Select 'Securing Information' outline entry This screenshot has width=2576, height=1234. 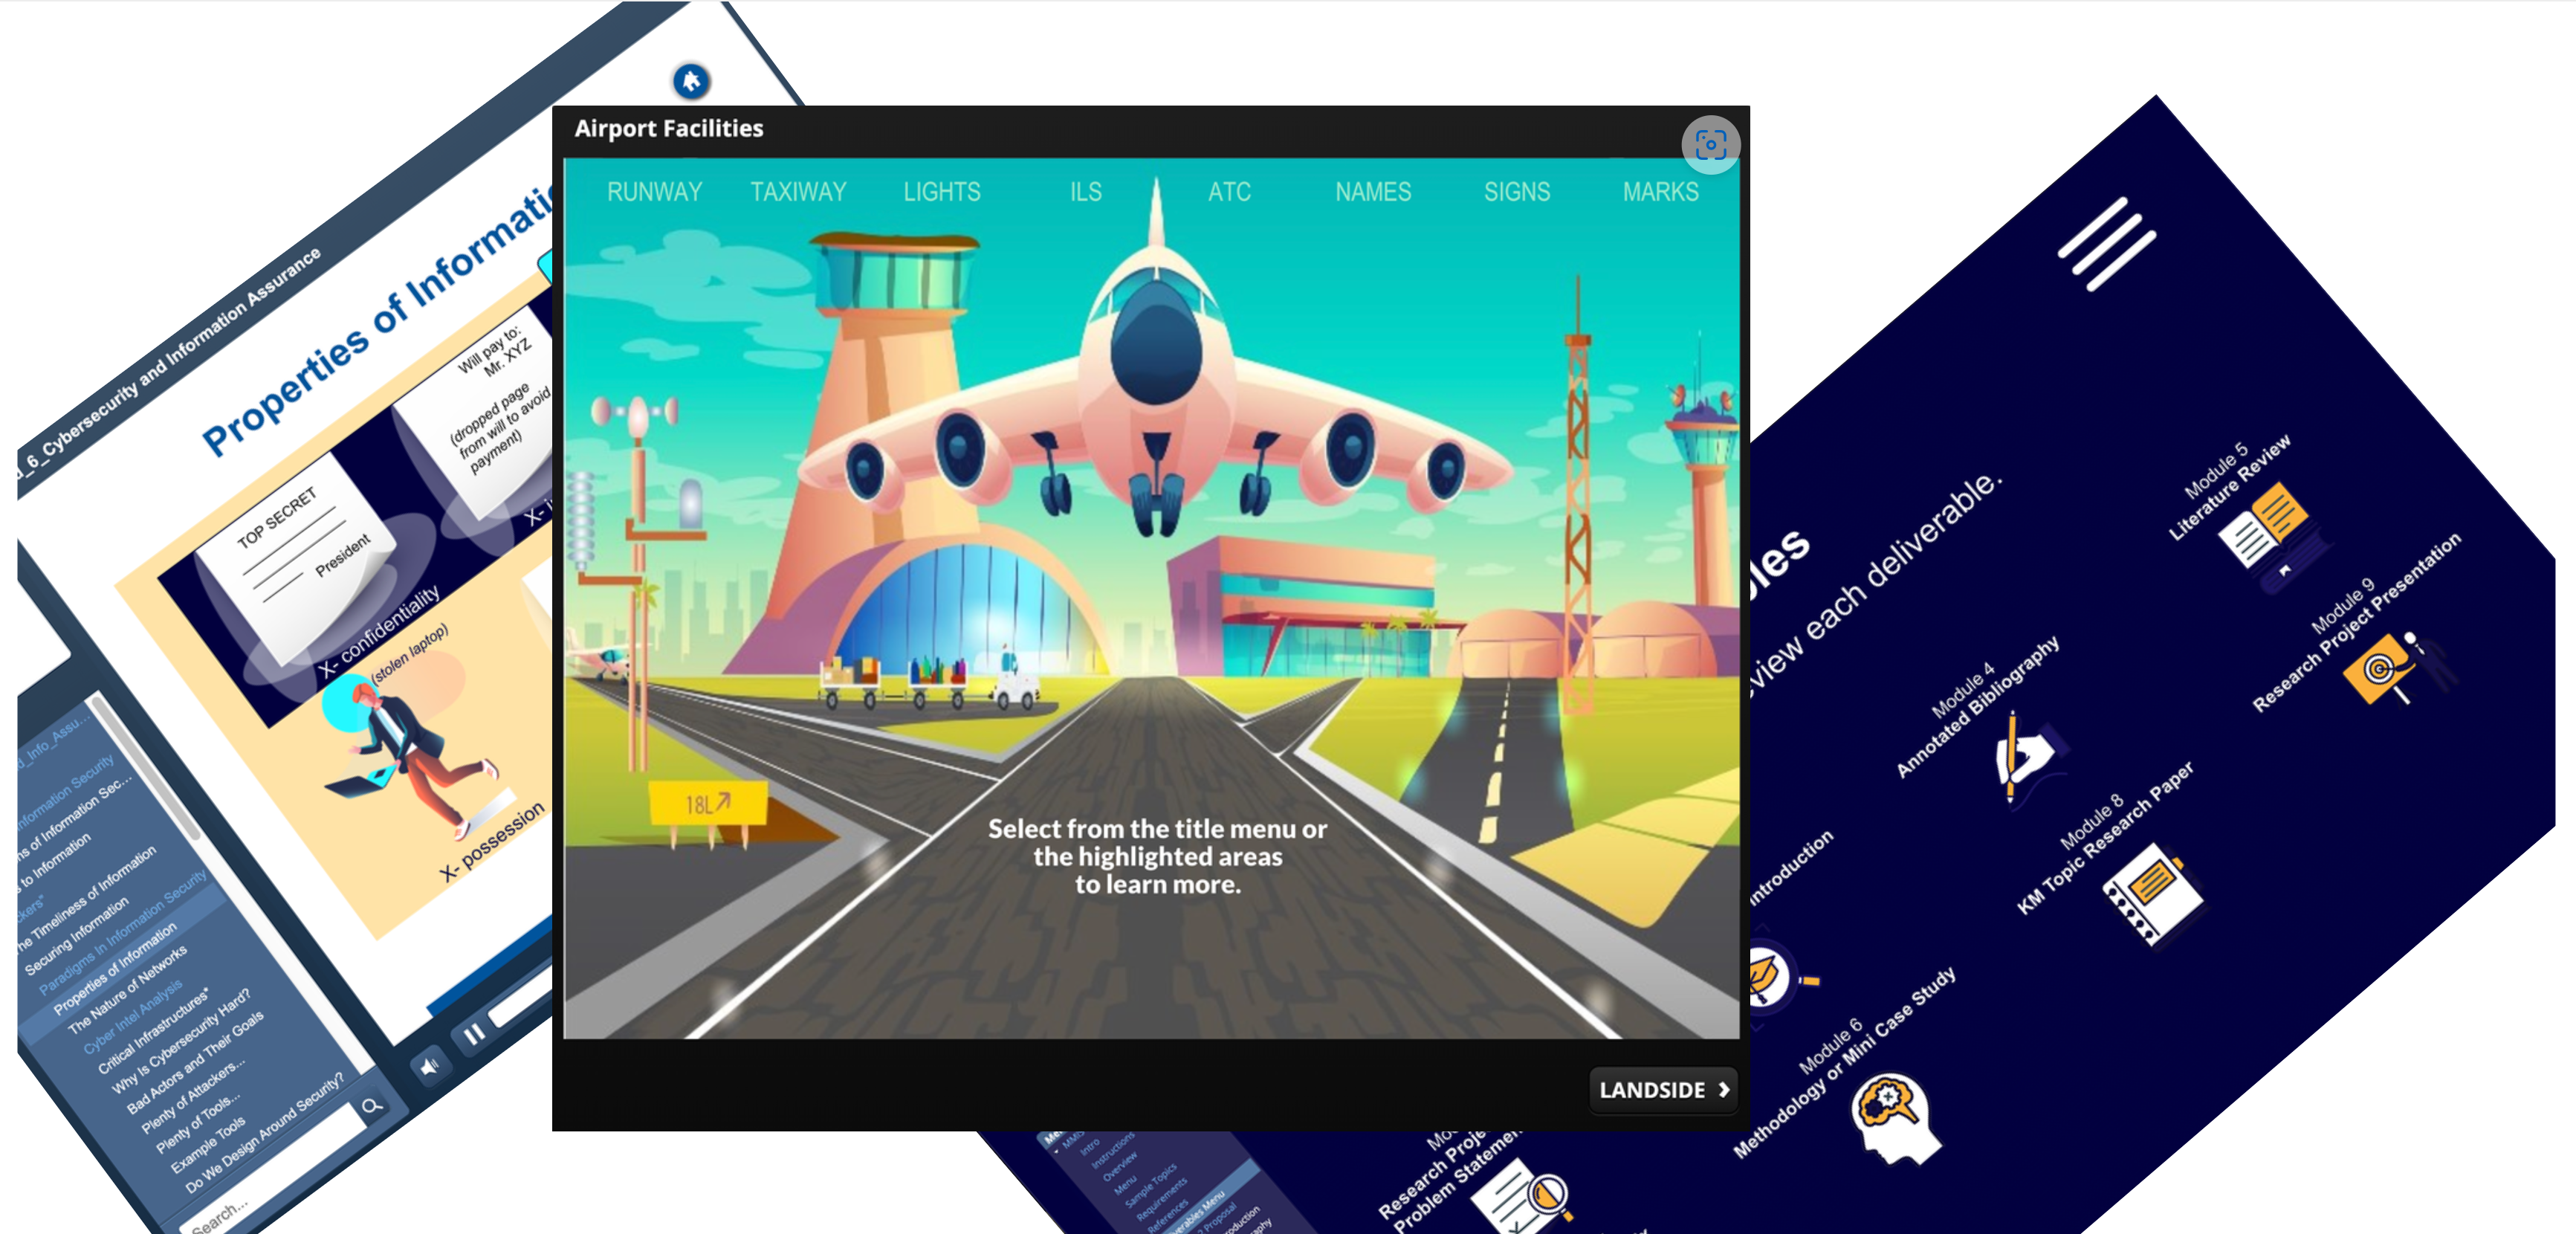click(x=77, y=935)
